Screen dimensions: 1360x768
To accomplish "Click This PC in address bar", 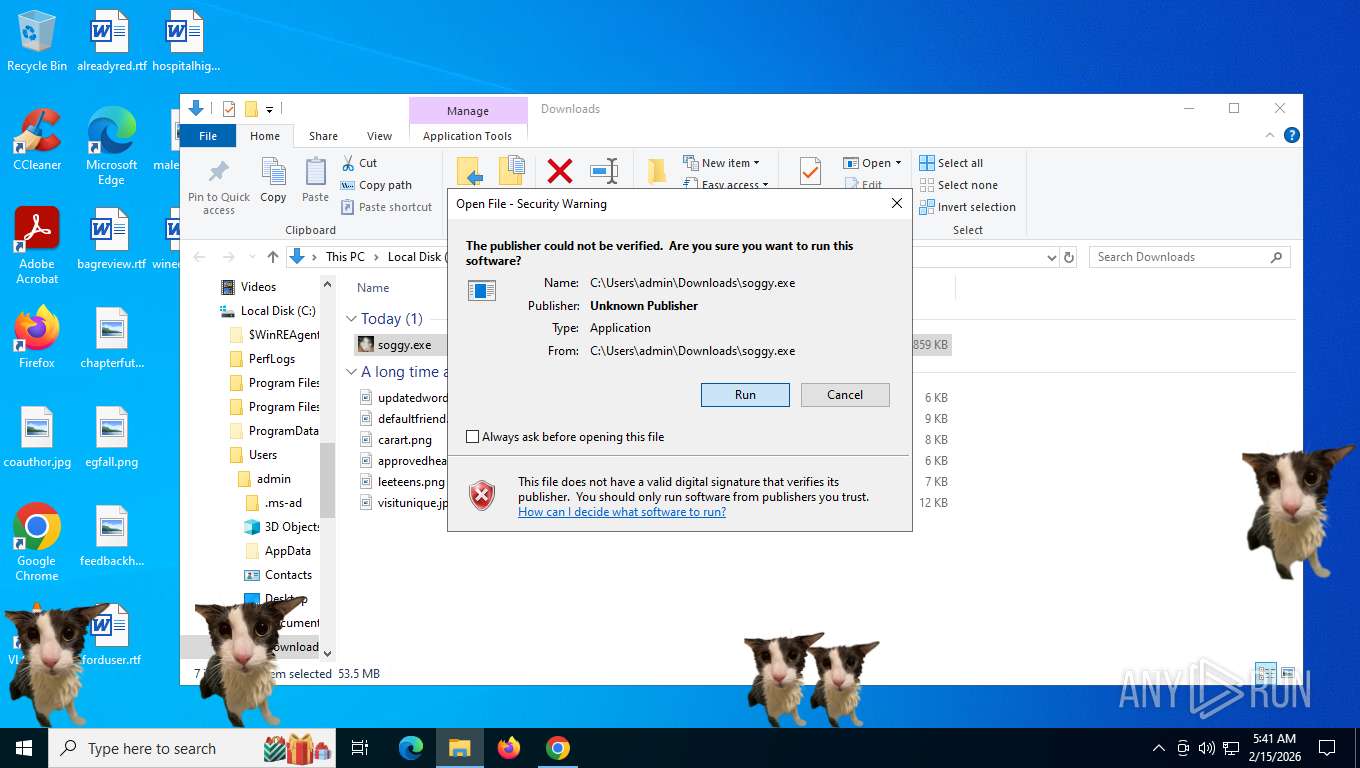I will tap(345, 257).
